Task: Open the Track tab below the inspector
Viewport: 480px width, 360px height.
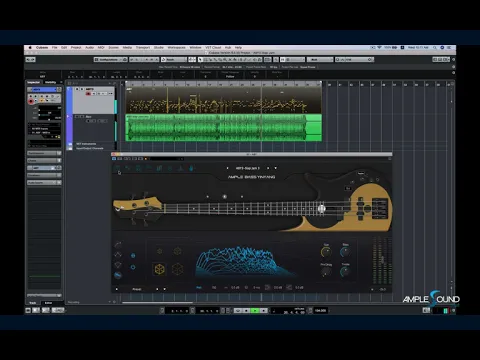Action: click(x=33, y=303)
